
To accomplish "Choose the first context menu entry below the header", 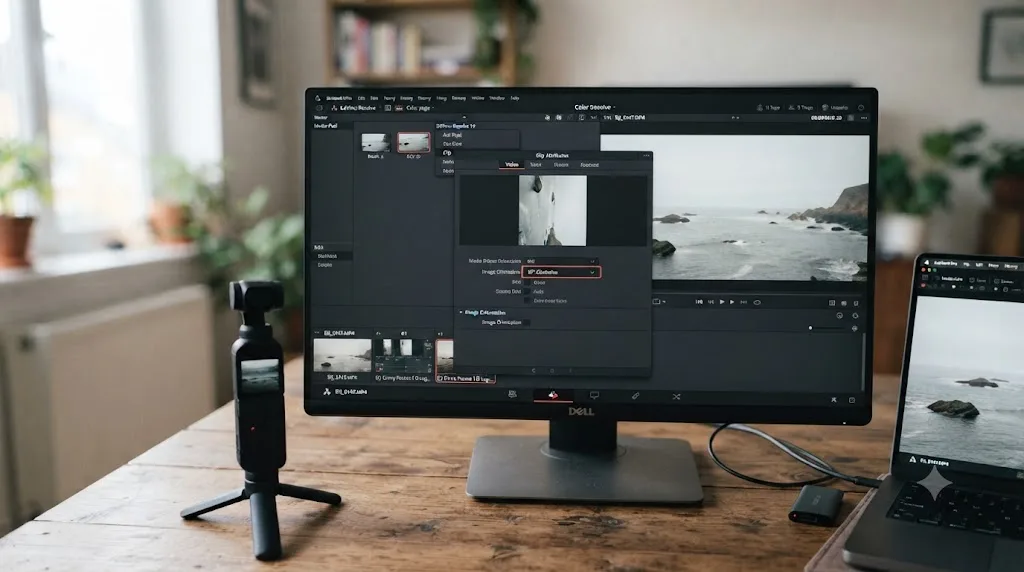I will 452,135.
